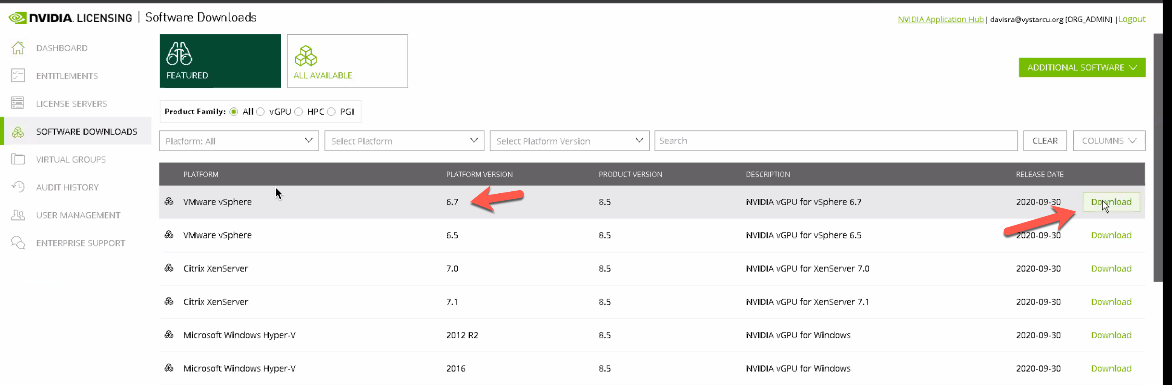Viewport: 1172px width, 385px height.
Task: Open the Select Platform Version dropdown
Action: coord(570,141)
